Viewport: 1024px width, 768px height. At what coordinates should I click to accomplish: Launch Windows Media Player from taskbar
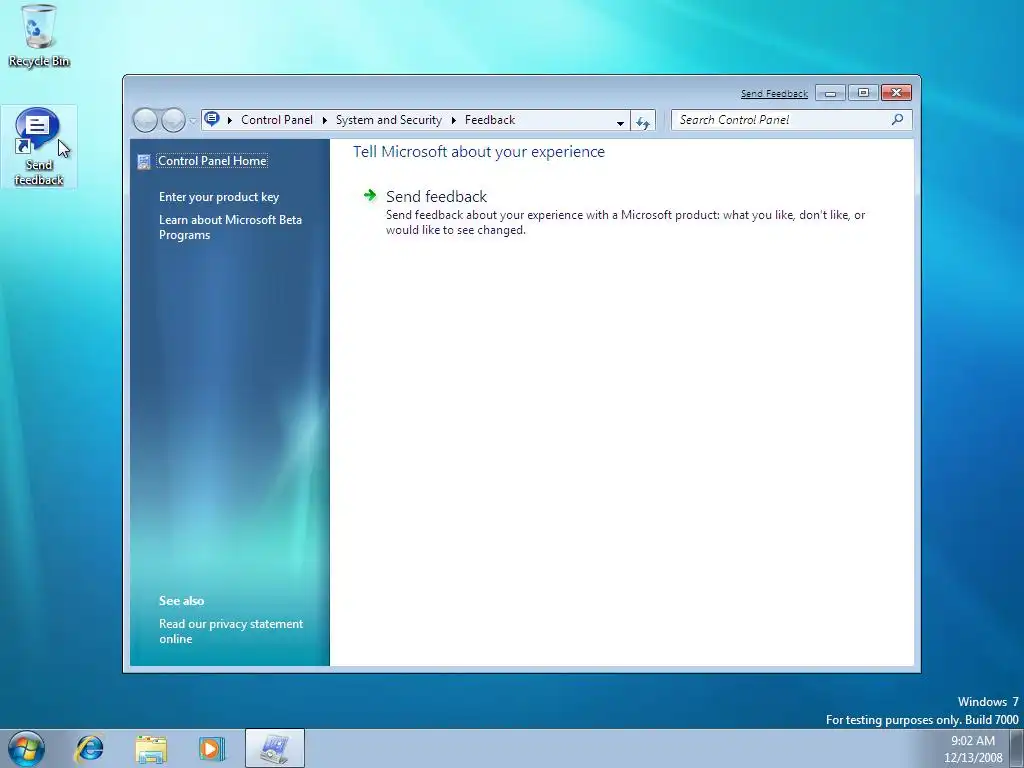212,748
